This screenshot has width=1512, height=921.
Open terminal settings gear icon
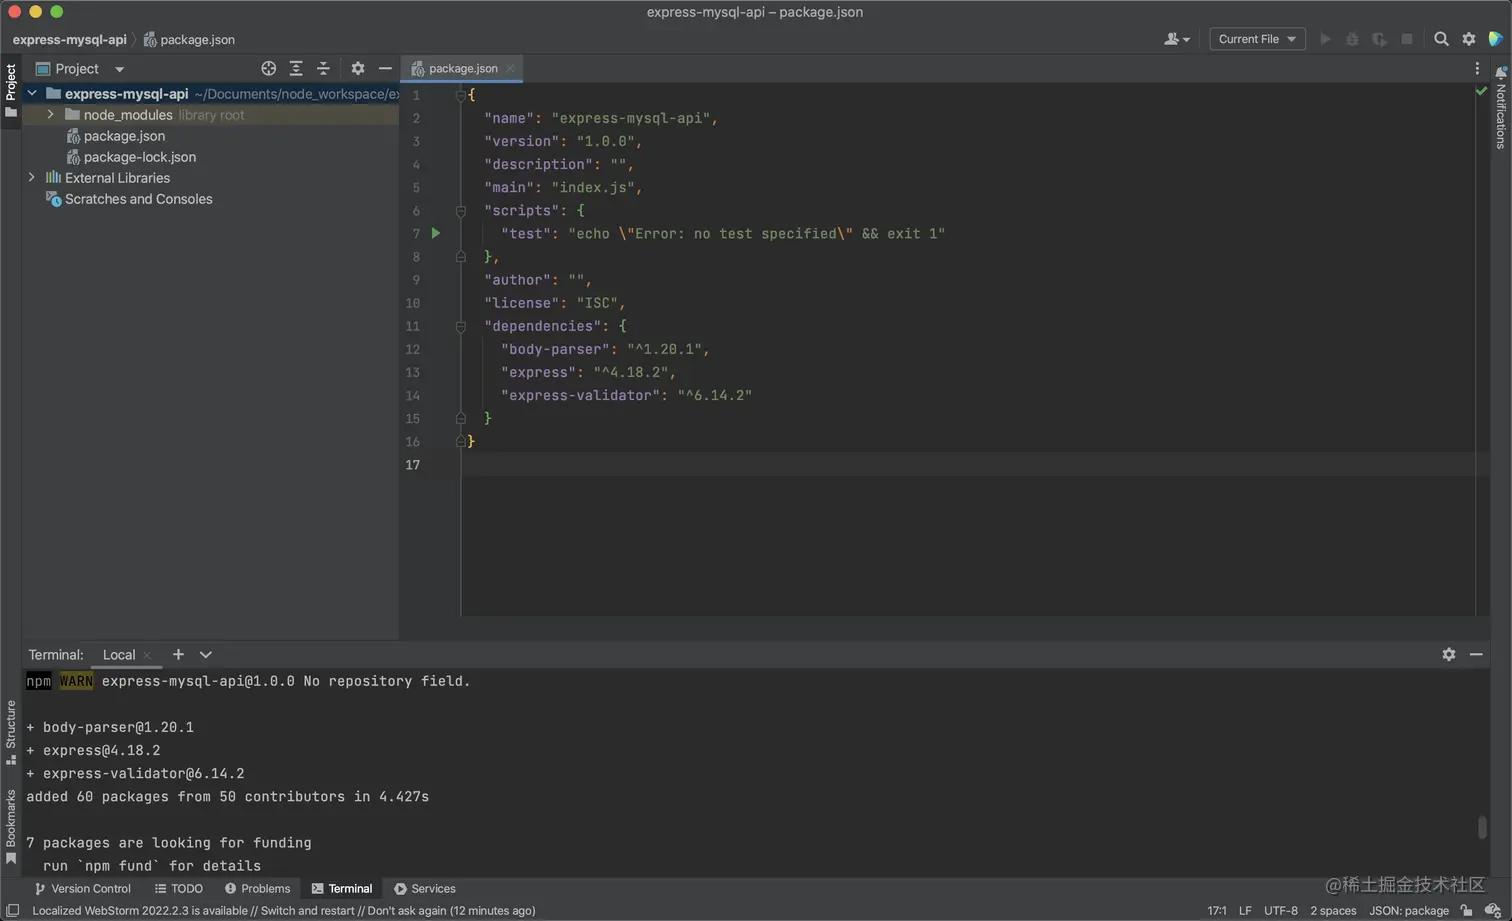[x=1449, y=654]
